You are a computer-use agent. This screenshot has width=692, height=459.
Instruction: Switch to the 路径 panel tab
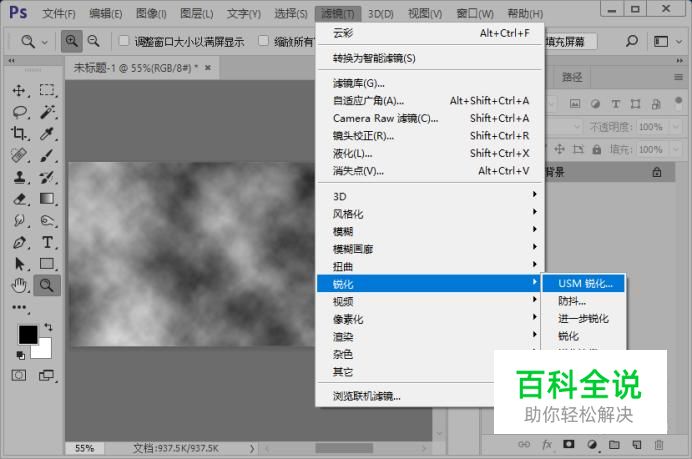572,78
